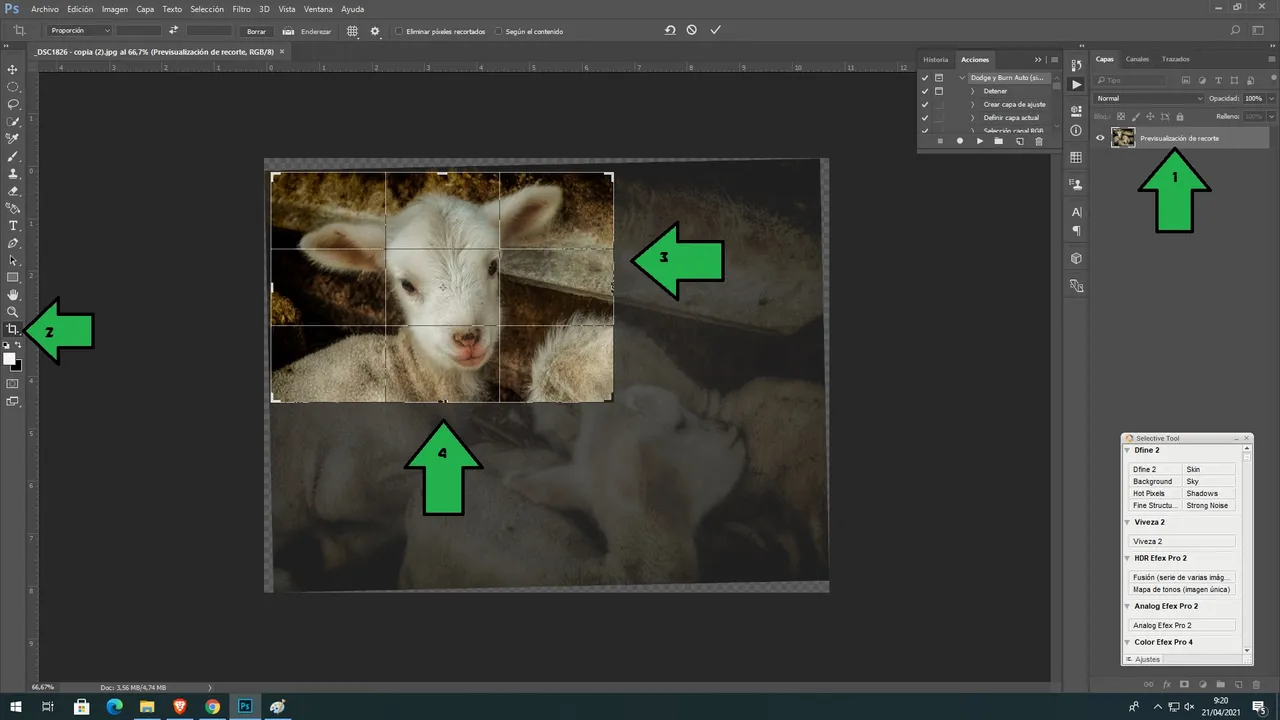Enable Según el contenido checkbox
Screen dimensions: 1280x720
[x=499, y=31]
